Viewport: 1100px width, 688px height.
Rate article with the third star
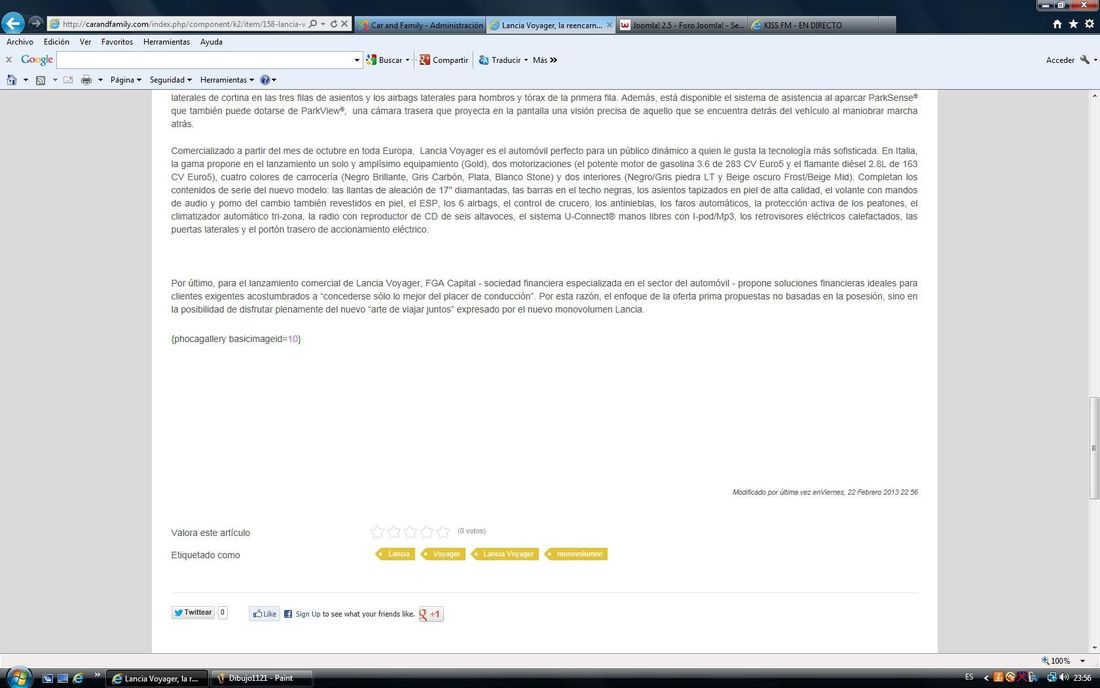[410, 532]
